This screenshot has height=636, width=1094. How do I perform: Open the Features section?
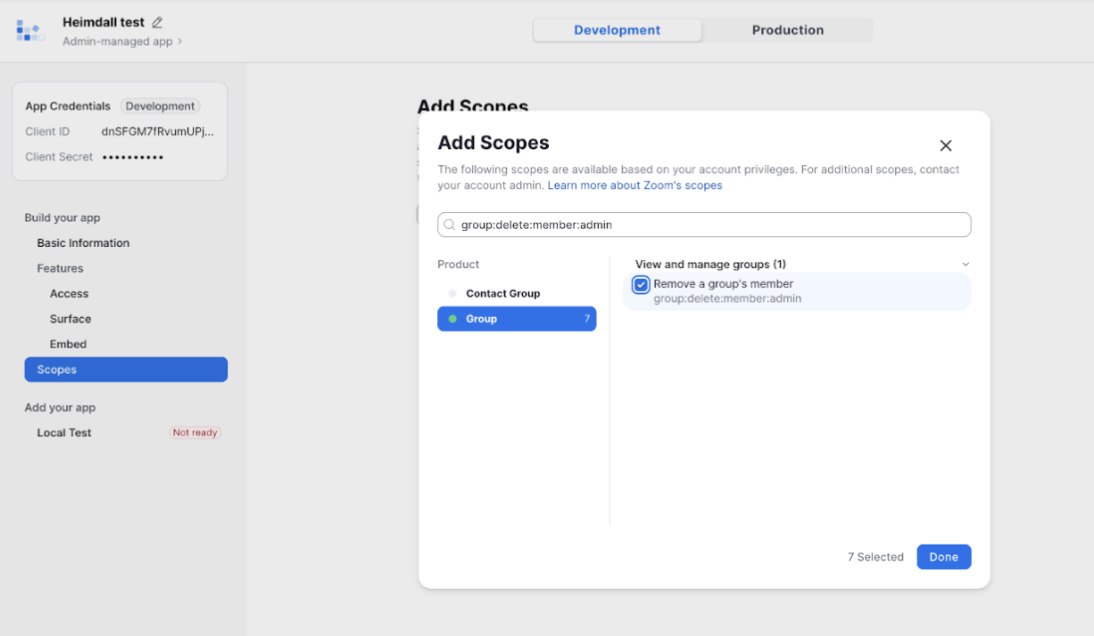point(60,268)
